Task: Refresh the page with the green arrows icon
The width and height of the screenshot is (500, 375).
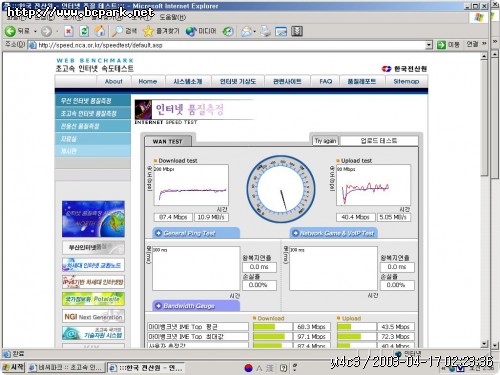Action: (84, 31)
